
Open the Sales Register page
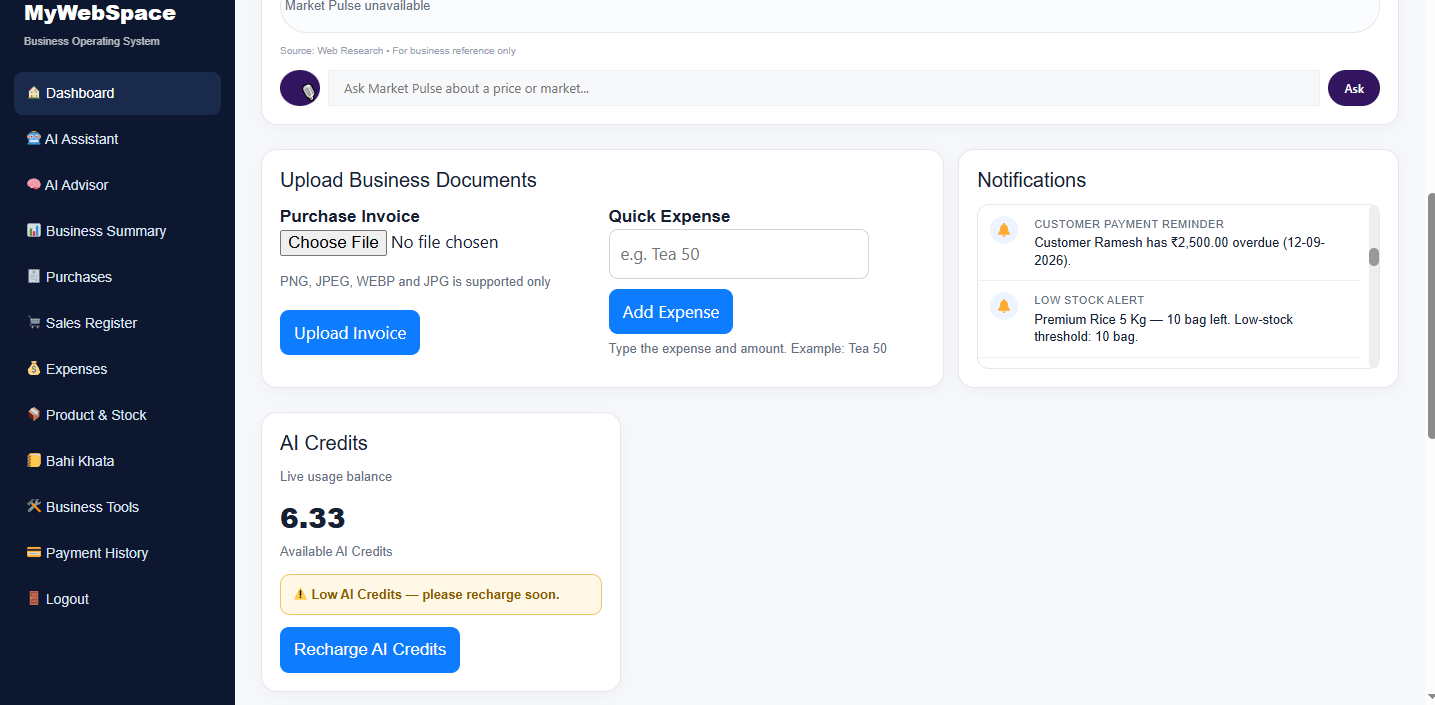click(x=117, y=323)
